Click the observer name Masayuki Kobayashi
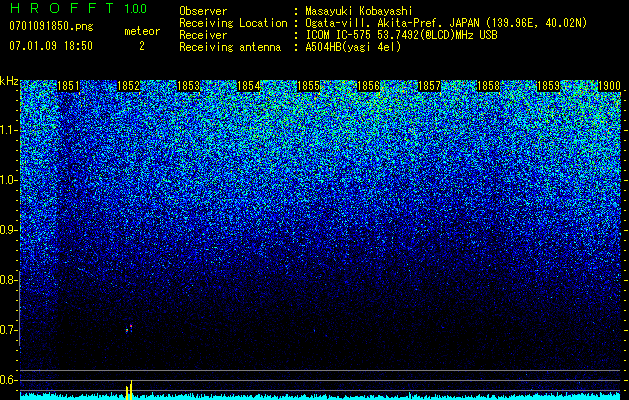Image resolution: width=629 pixels, height=400 pixels. click(x=359, y=11)
